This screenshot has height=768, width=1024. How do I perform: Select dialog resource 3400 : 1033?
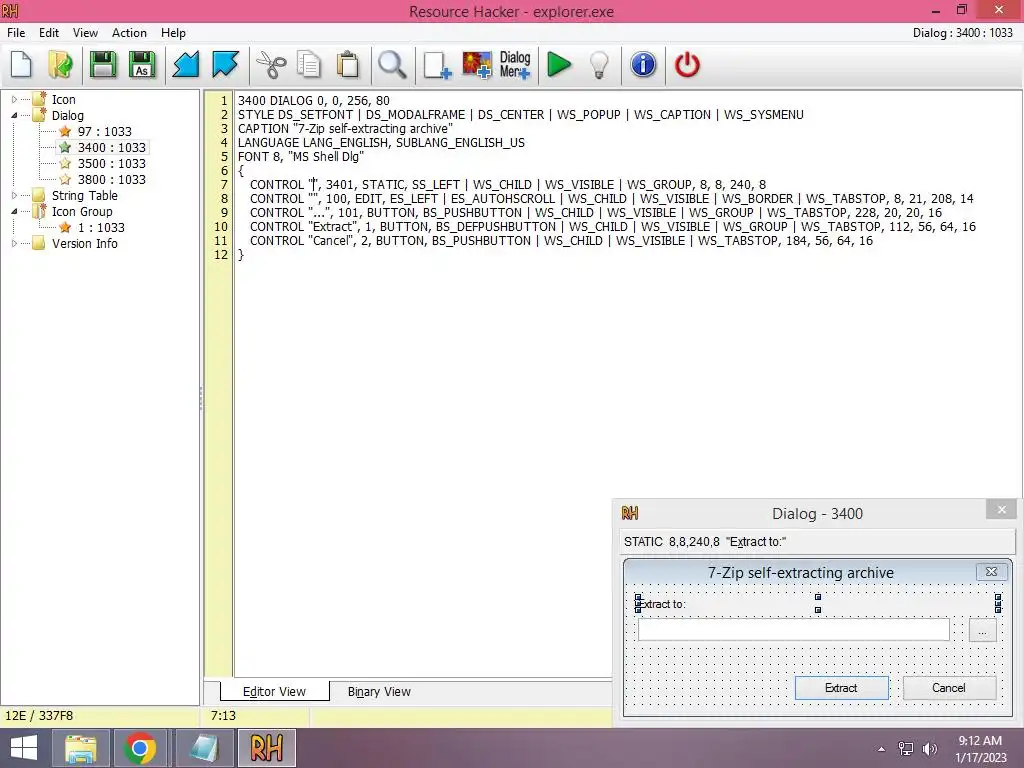point(112,148)
